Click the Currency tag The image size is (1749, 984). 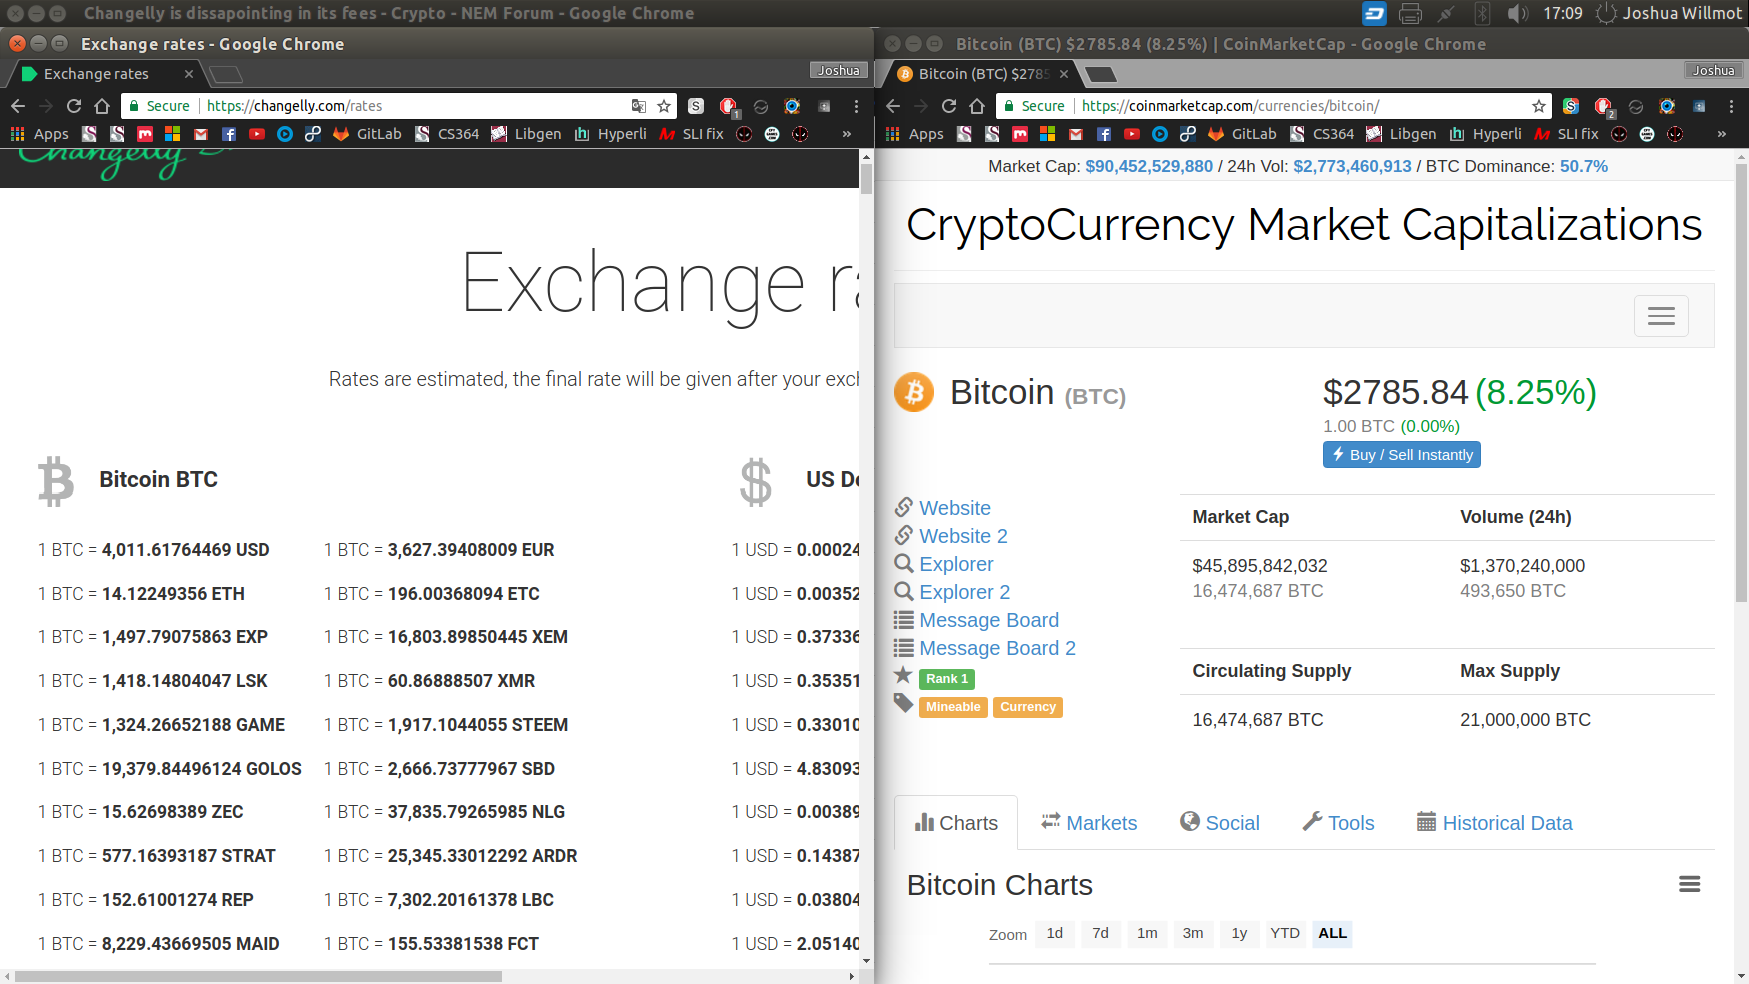point(1028,707)
